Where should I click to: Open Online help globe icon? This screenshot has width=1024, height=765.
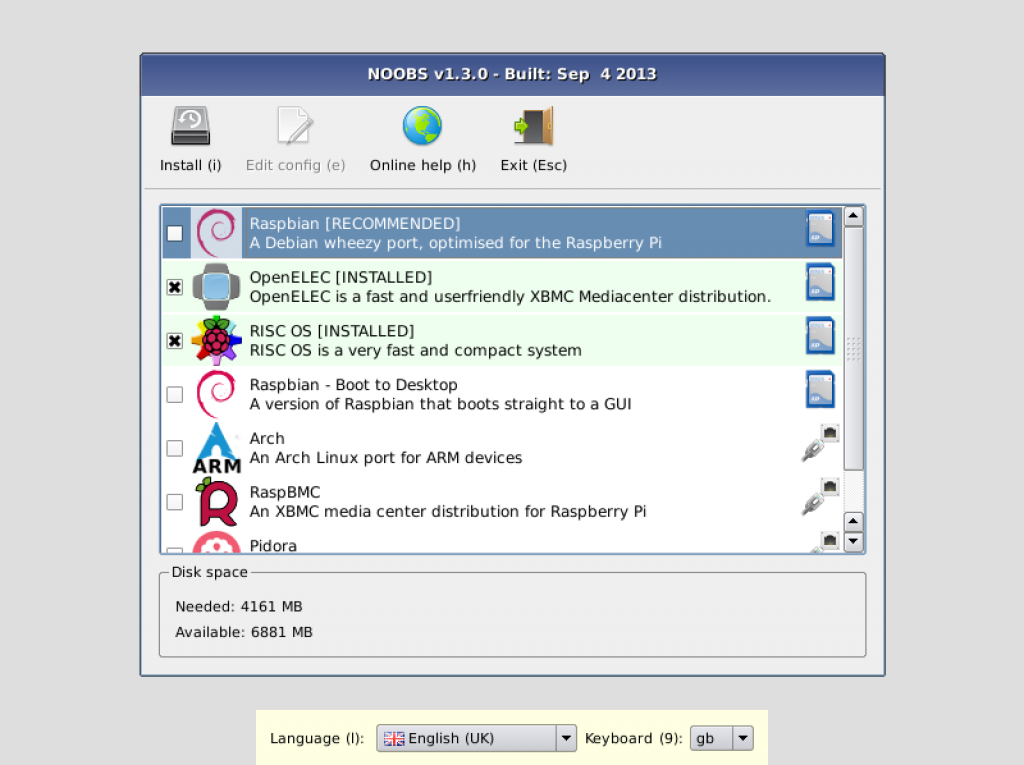[x=422, y=126]
